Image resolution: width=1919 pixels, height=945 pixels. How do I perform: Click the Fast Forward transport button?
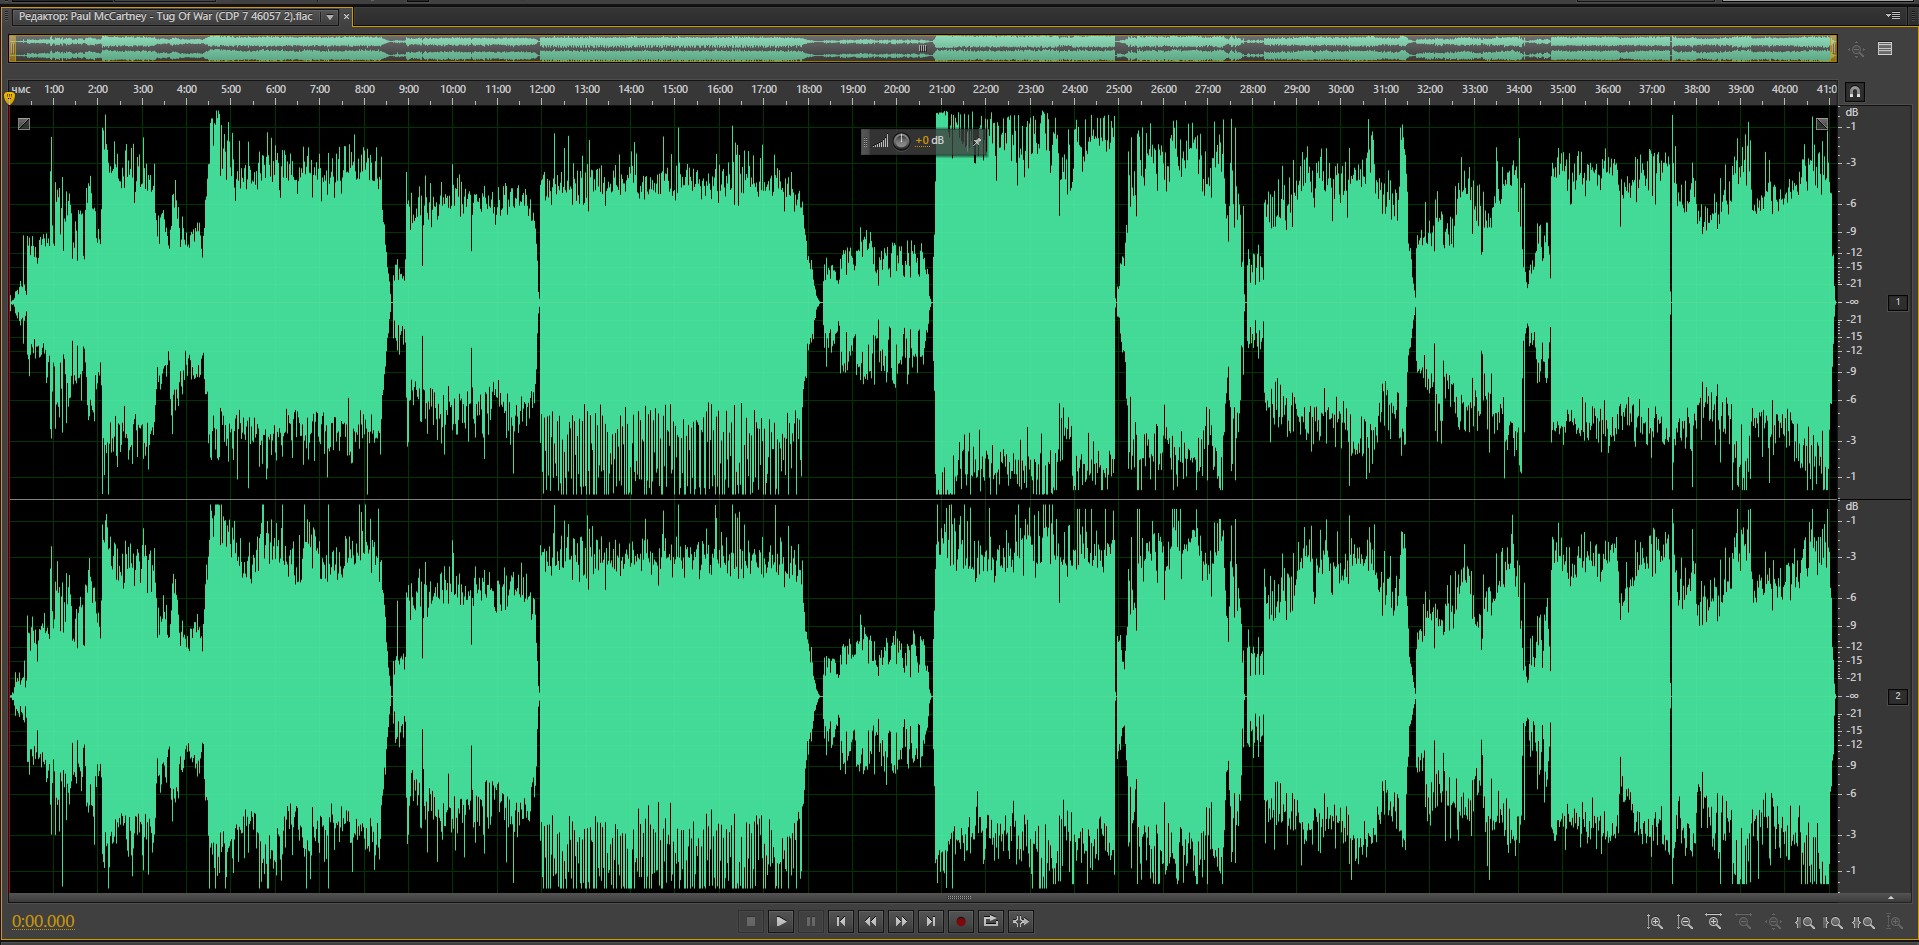[x=901, y=922]
